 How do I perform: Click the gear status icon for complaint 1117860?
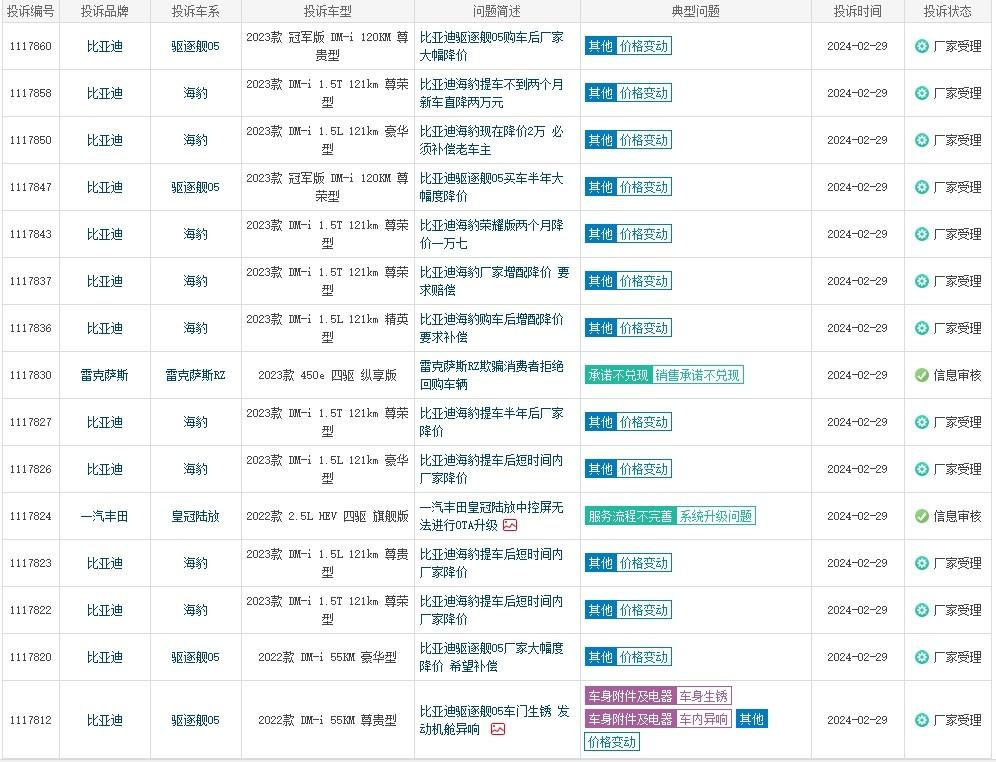[x=922, y=46]
